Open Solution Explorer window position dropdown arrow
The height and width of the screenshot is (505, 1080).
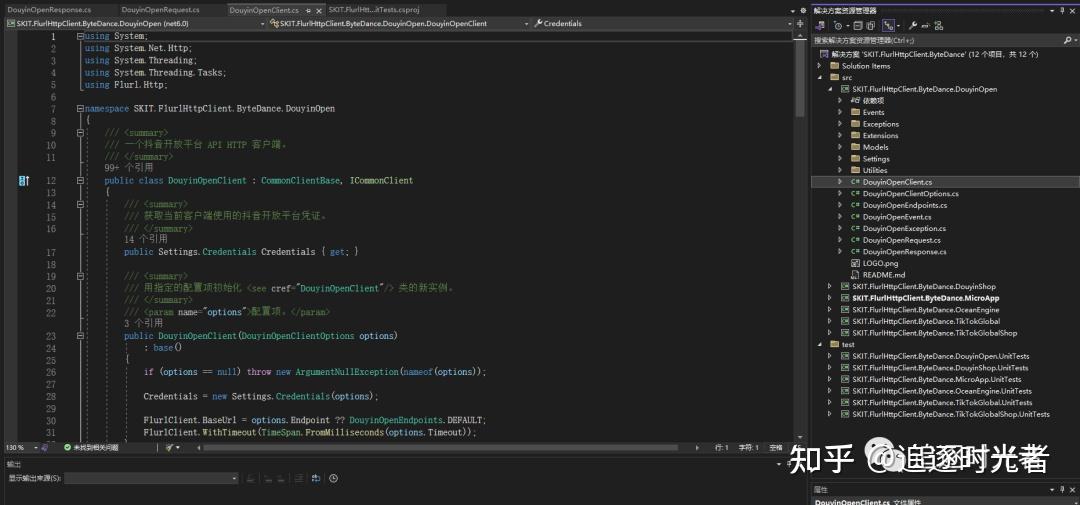1052,11
